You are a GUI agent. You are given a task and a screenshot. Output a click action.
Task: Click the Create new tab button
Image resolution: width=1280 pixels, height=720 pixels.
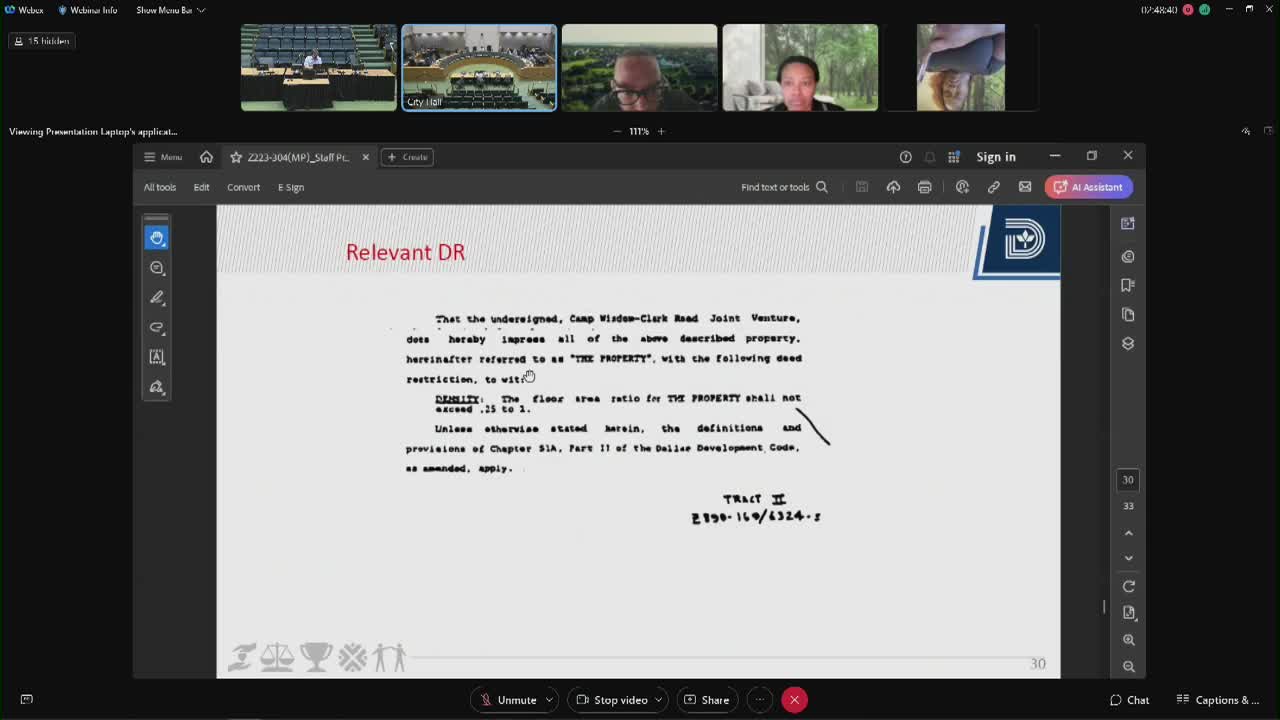point(407,157)
